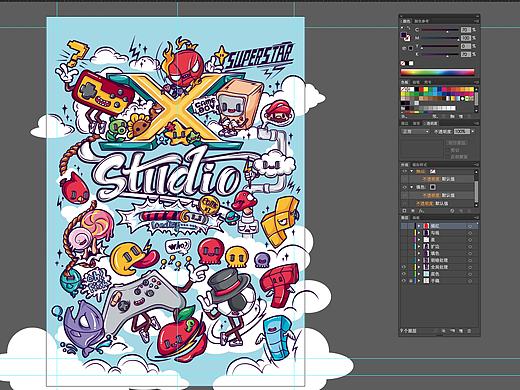Toggle the lock on the 手稿 layer

point(411,281)
